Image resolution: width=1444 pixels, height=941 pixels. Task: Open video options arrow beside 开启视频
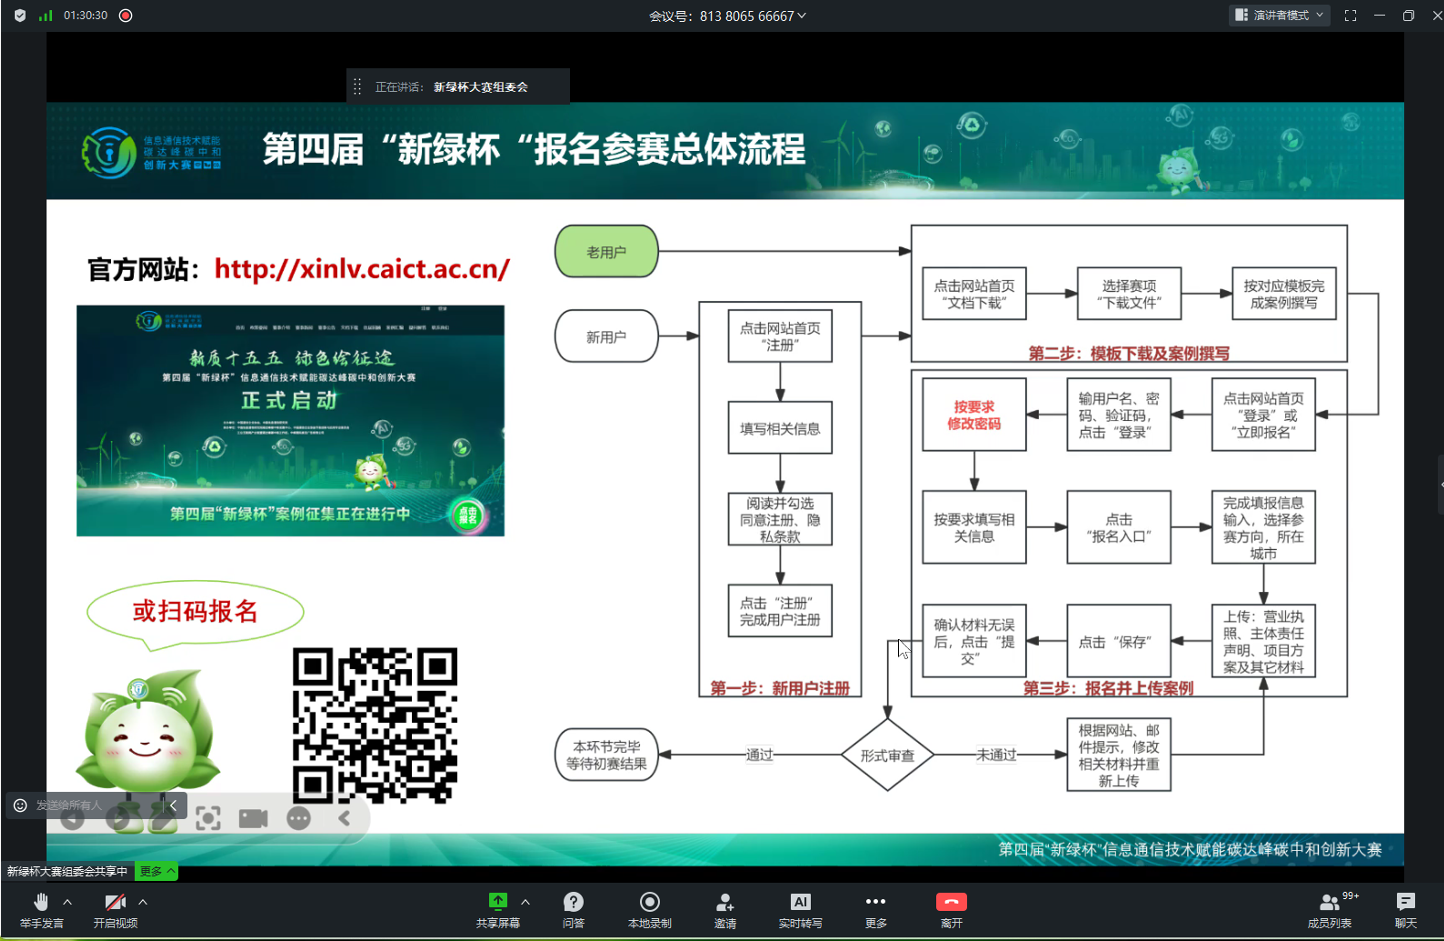click(x=143, y=902)
